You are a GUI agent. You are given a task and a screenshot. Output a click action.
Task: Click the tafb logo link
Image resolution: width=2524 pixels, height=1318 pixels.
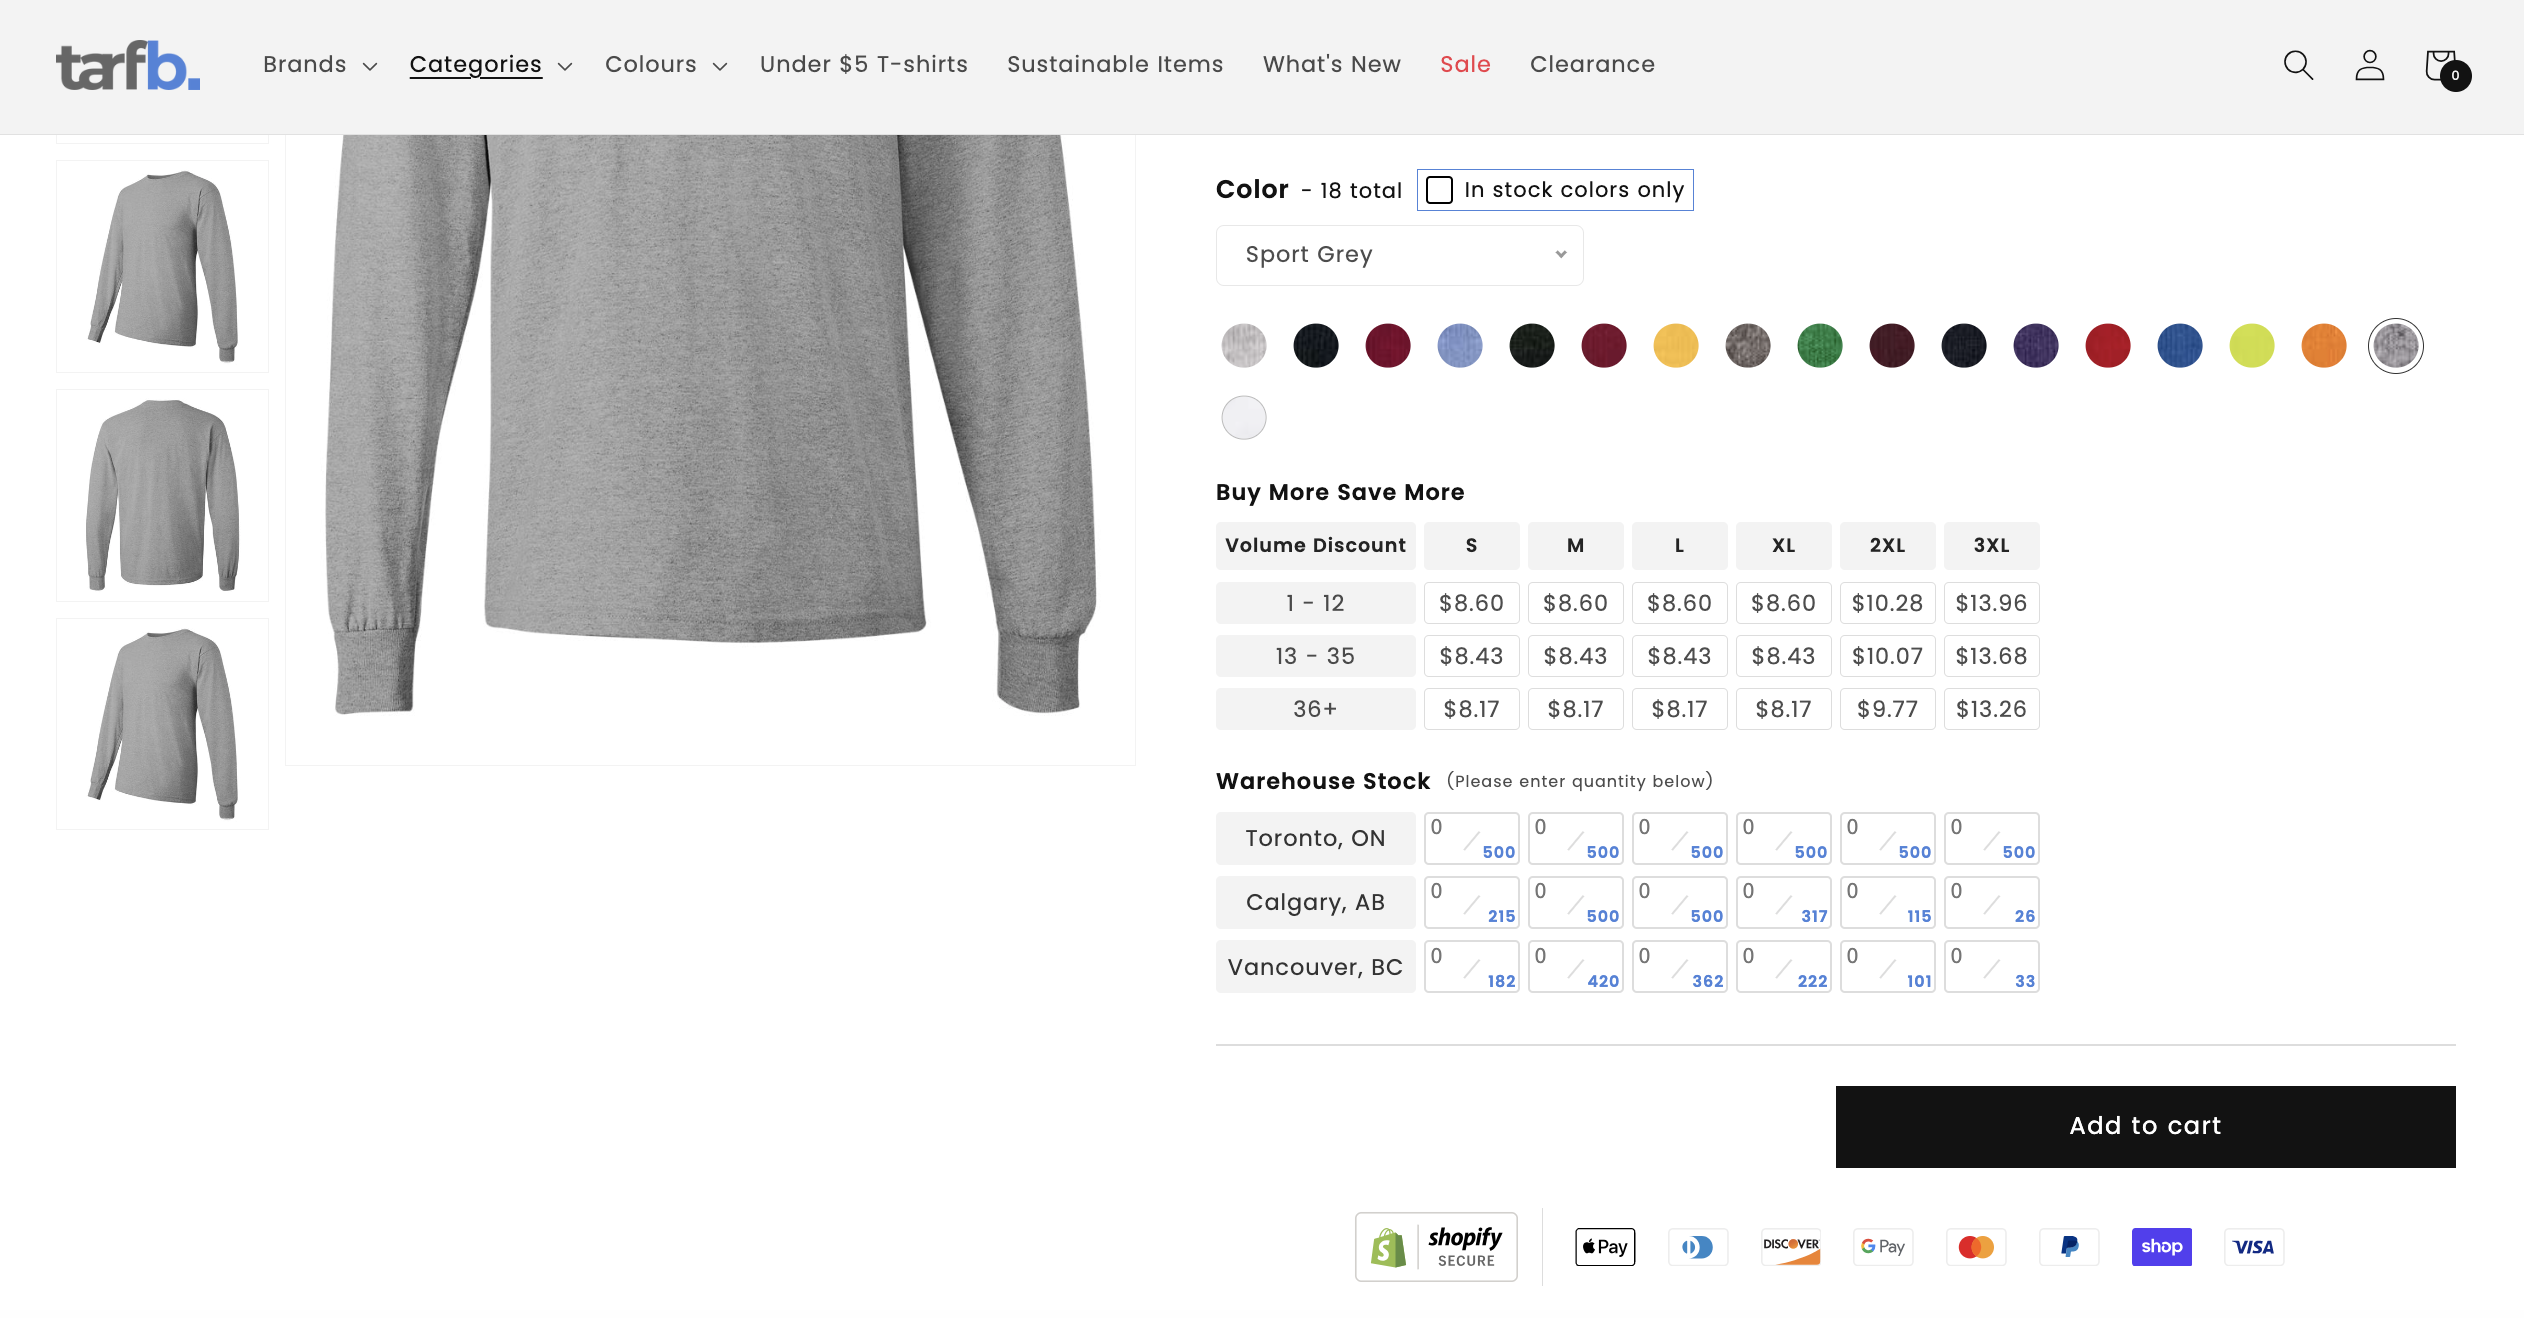127,66
